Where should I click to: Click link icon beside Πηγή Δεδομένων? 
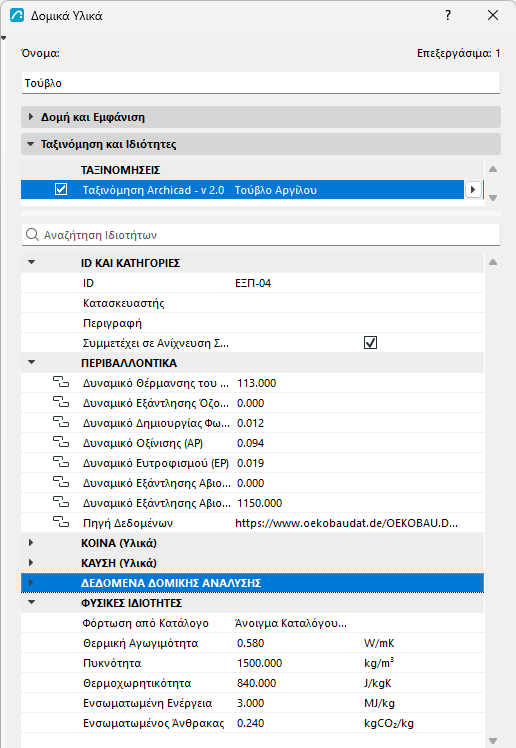[61, 523]
